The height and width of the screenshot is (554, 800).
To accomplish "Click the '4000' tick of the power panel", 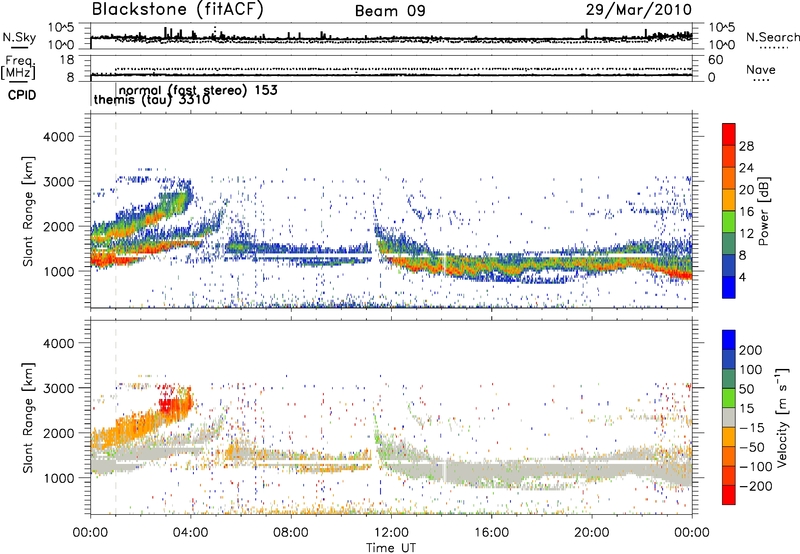I will 58,137.
